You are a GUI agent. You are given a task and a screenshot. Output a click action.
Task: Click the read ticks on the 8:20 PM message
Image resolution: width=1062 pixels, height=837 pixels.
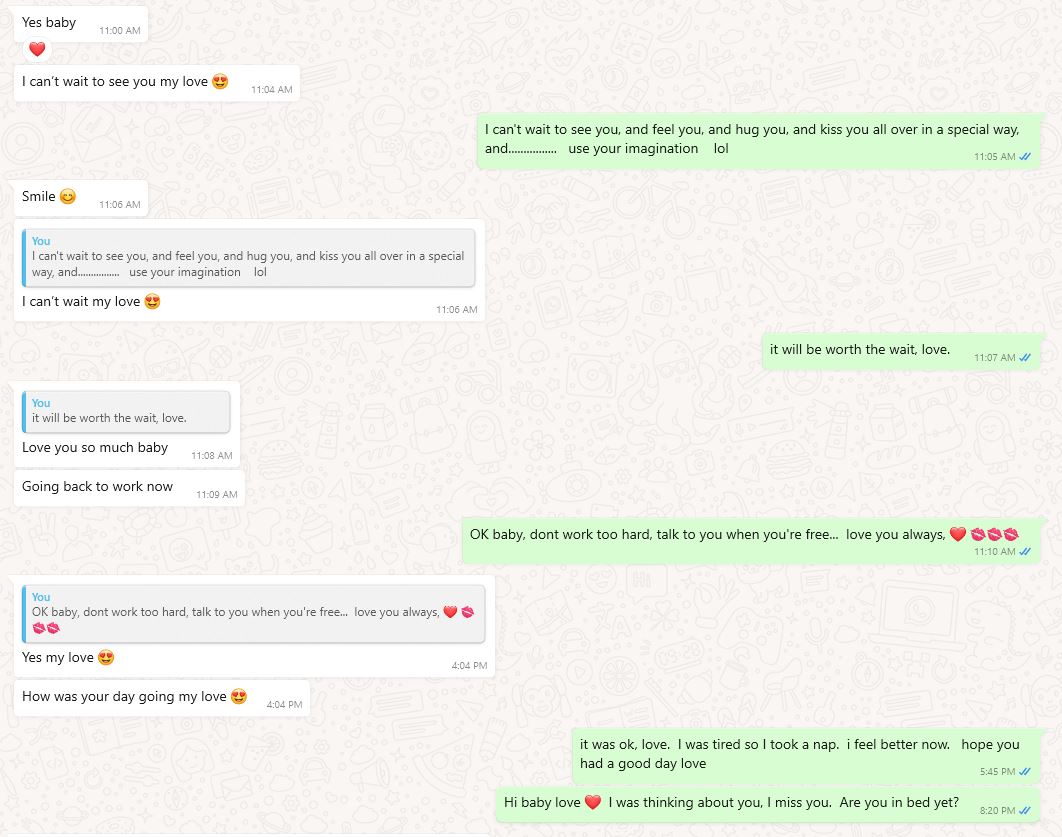pos(1025,810)
